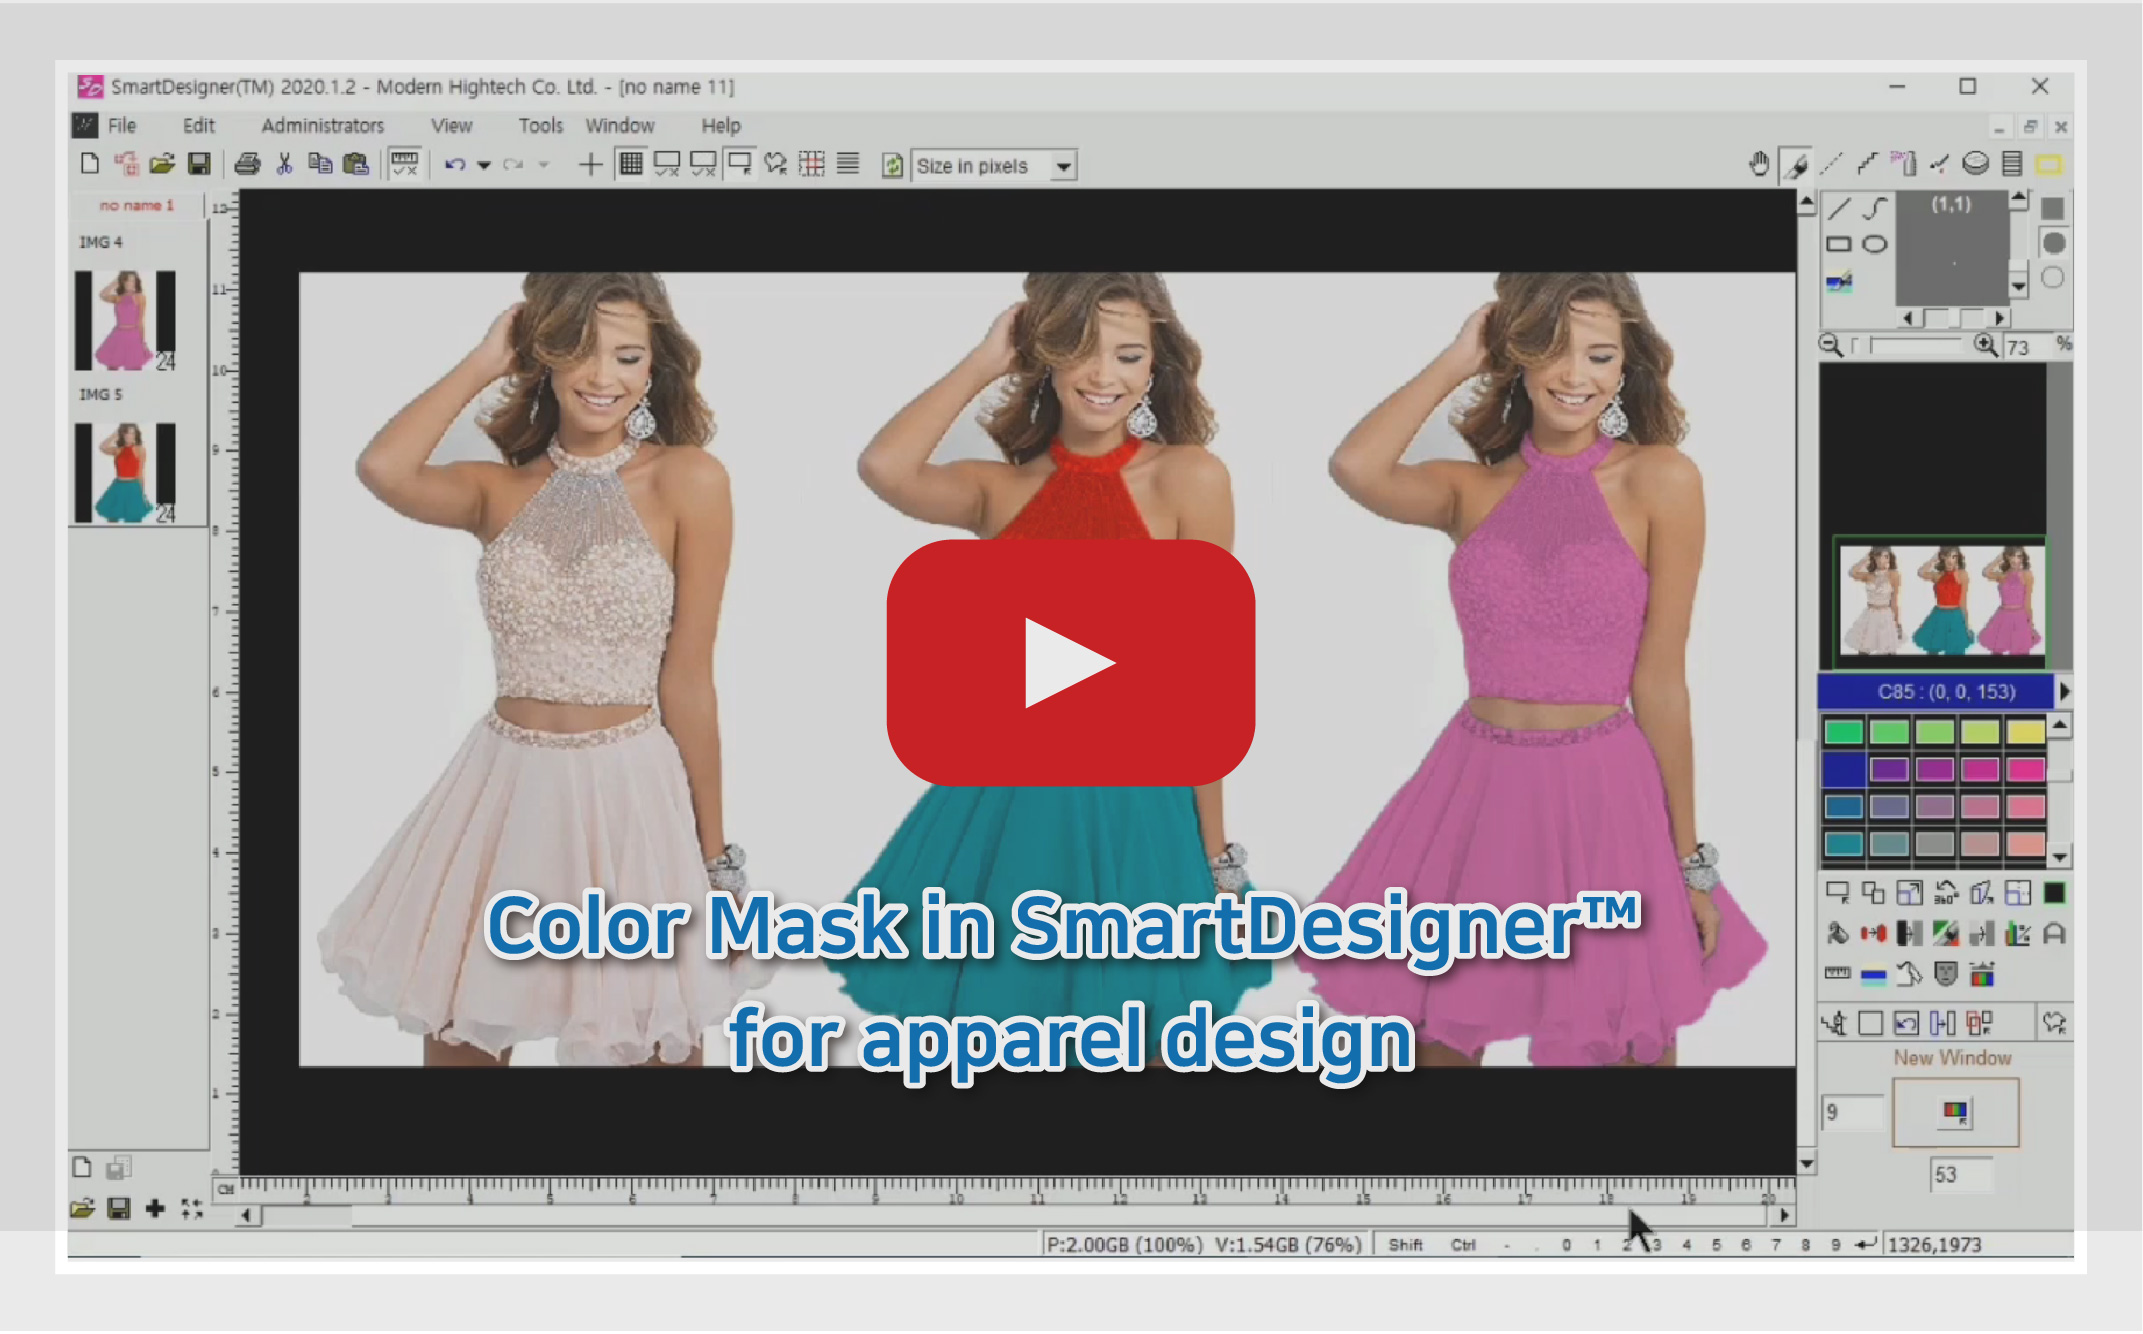Click the 360 degree rotate icon
The width and height of the screenshot is (2143, 1334).
[1946, 892]
